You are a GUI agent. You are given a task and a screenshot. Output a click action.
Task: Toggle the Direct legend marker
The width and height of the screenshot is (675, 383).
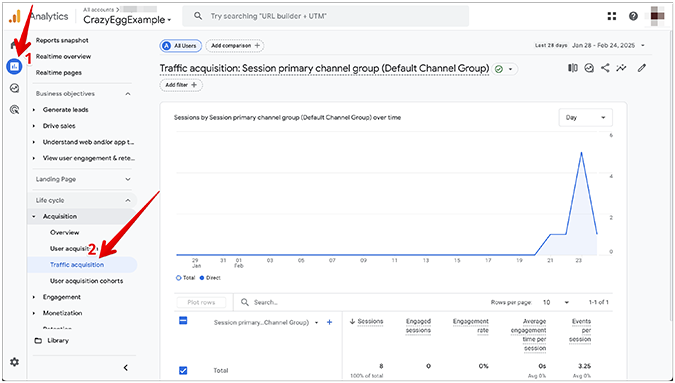(202, 278)
